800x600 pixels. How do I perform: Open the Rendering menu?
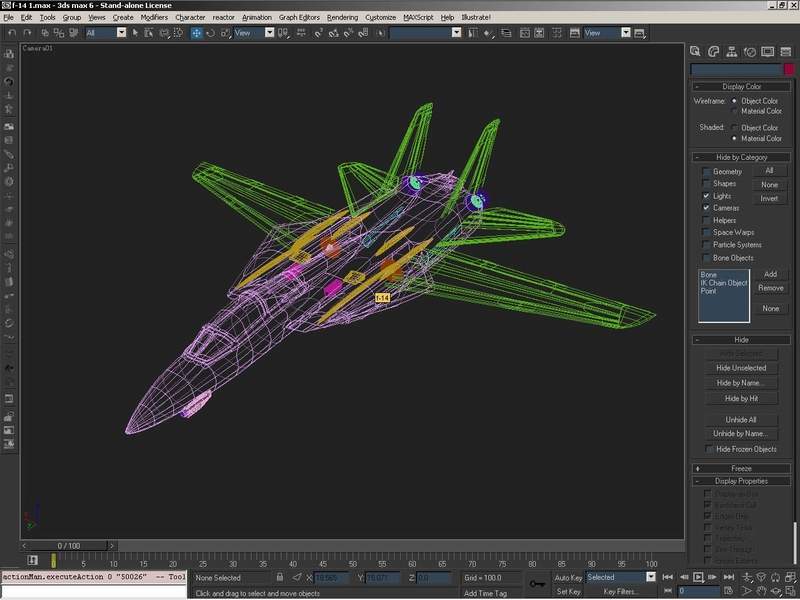342,17
